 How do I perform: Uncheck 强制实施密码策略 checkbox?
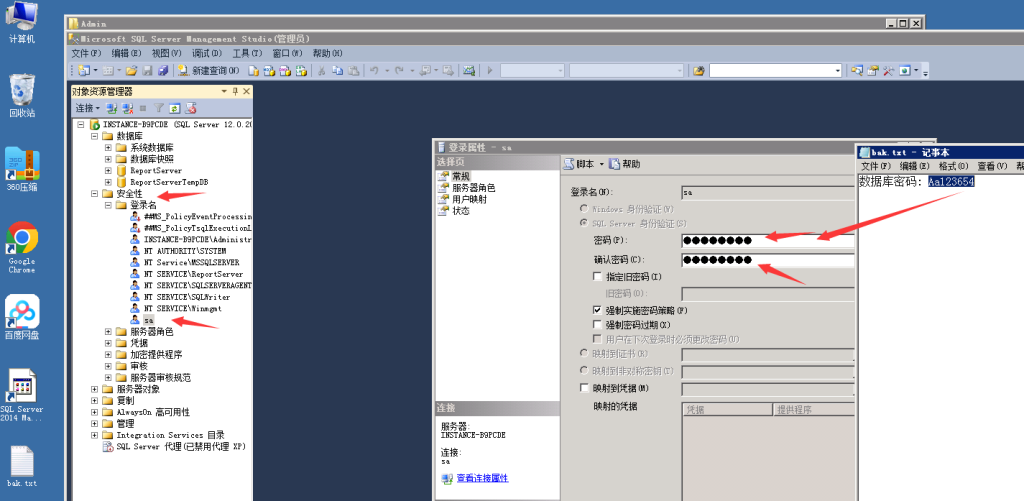pyautogui.click(x=597, y=311)
